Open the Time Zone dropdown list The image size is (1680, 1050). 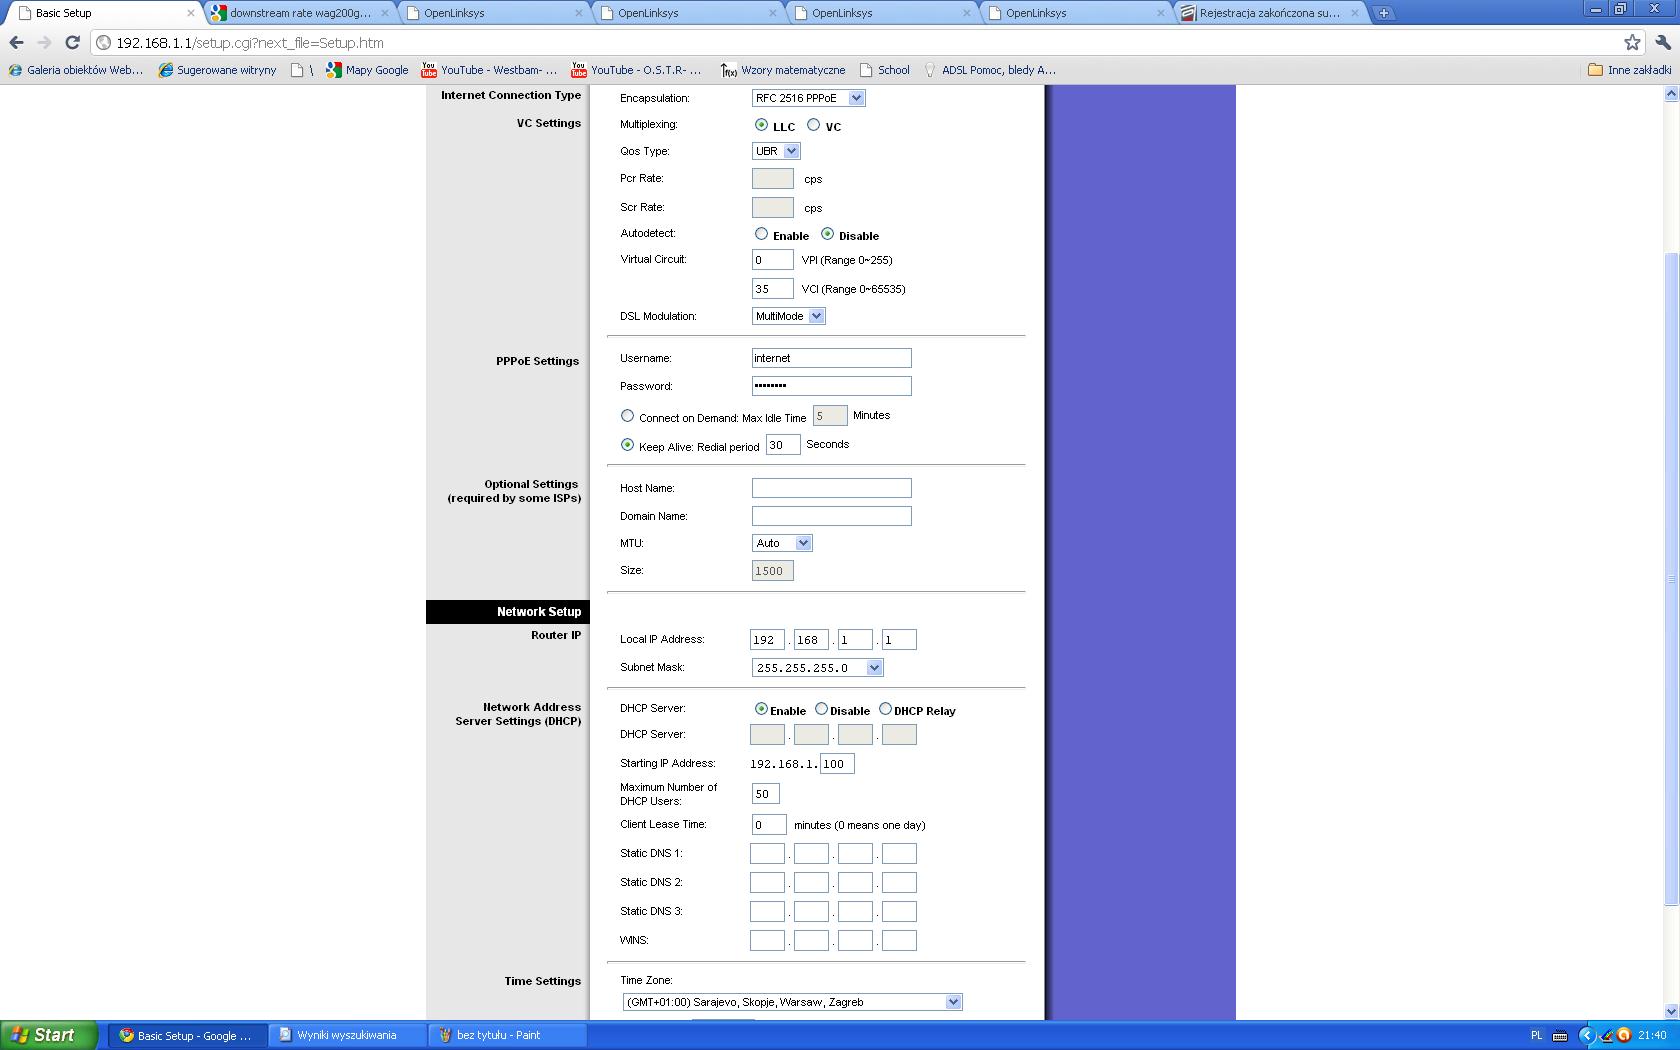coord(792,1002)
